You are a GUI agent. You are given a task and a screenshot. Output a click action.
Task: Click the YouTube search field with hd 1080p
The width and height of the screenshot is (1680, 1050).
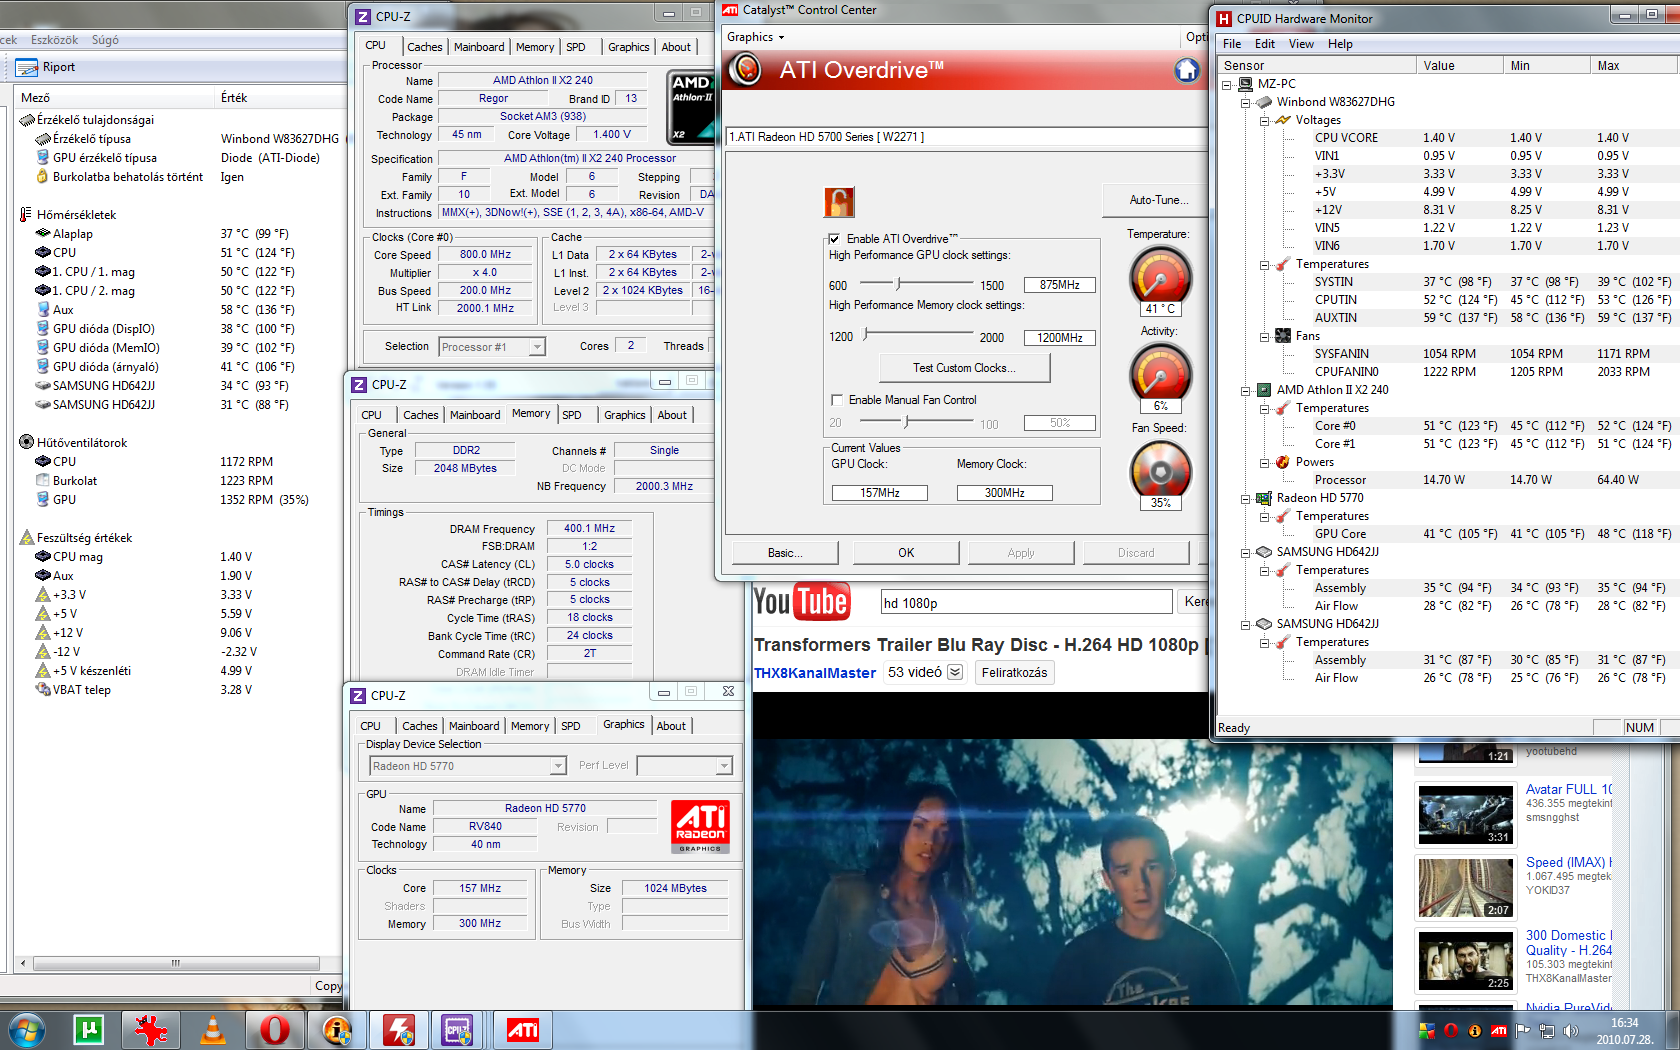tap(1026, 602)
